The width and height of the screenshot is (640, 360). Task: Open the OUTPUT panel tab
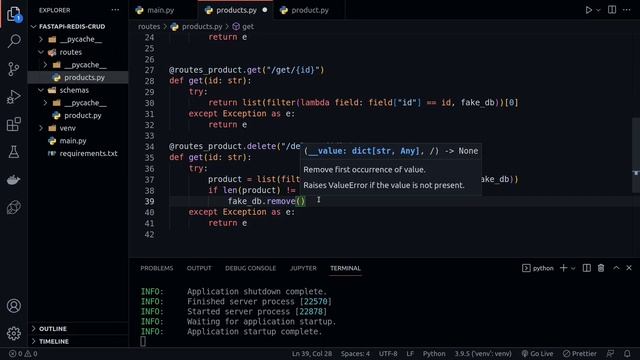tap(199, 268)
